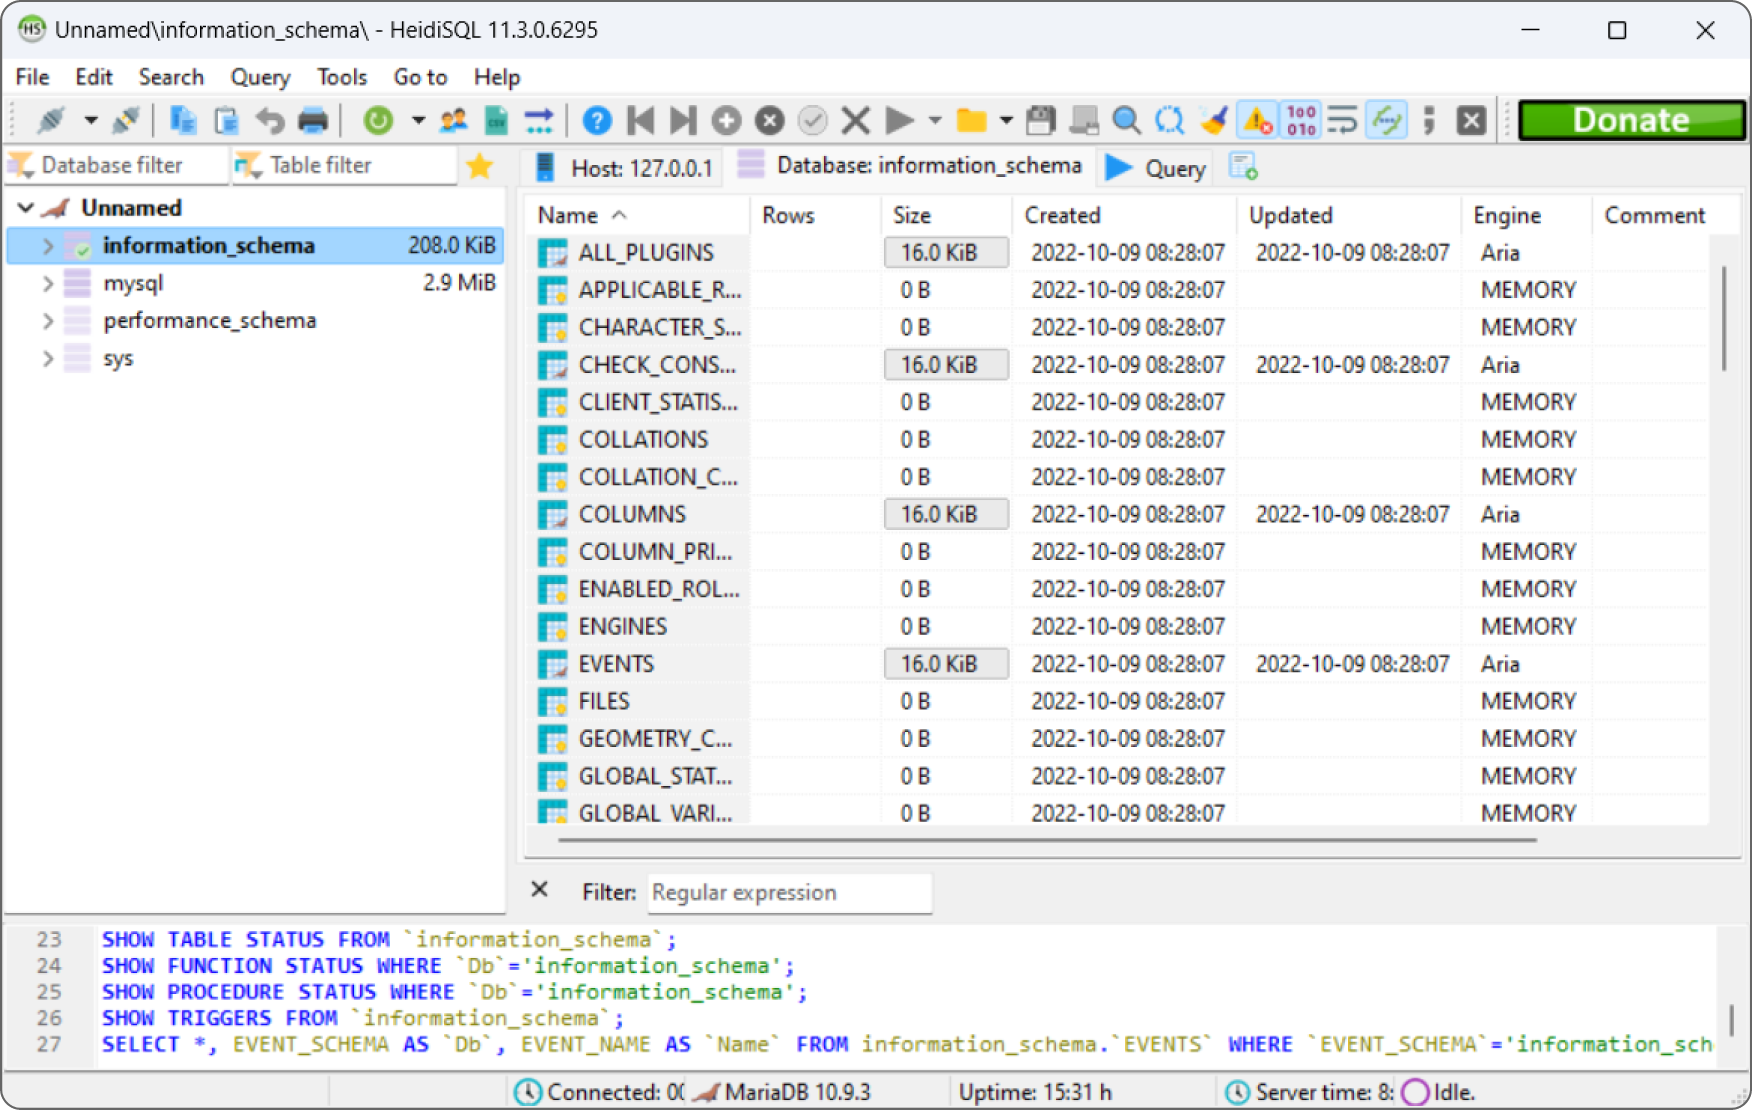Open dropdown arrow next to connect icon

pos(90,121)
